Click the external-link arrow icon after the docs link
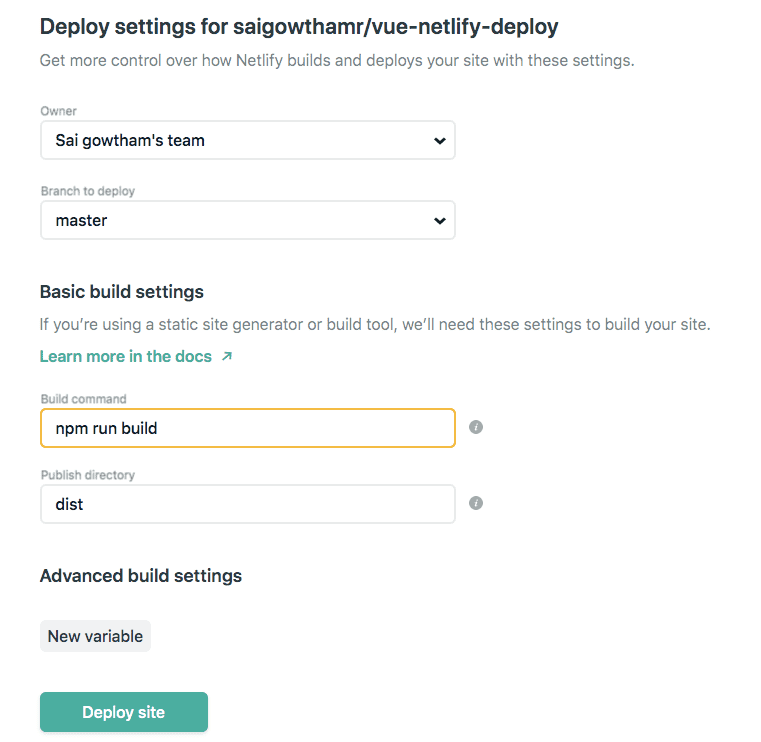 pos(227,356)
